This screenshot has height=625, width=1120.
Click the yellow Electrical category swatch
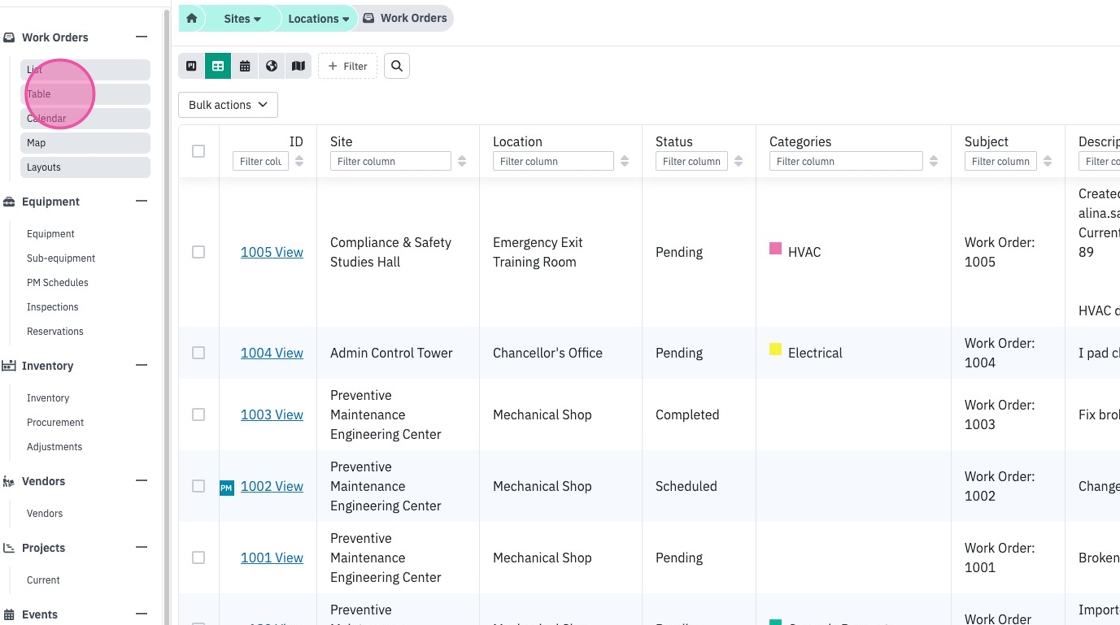click(x=775, y=349)
